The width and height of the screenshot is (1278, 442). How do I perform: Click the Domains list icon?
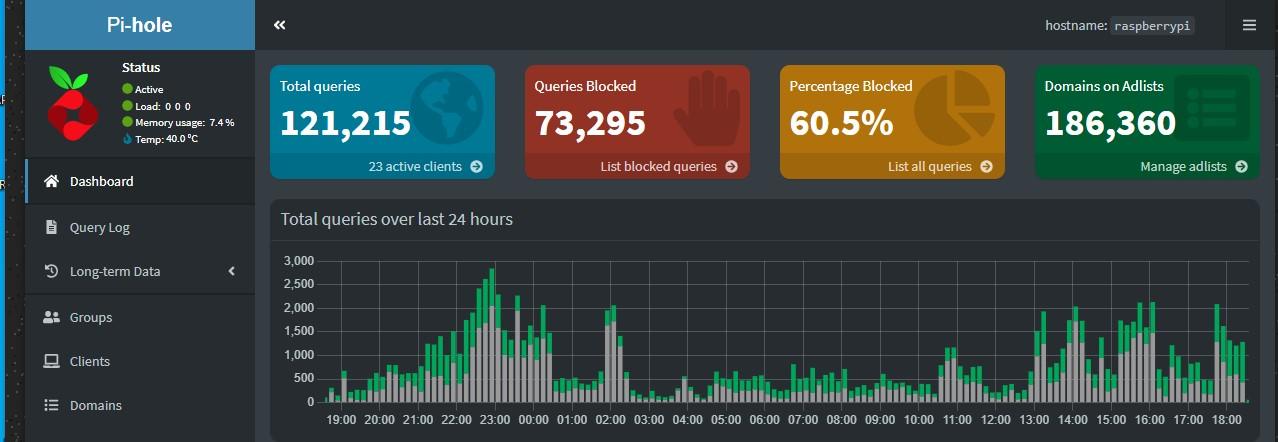52,405
